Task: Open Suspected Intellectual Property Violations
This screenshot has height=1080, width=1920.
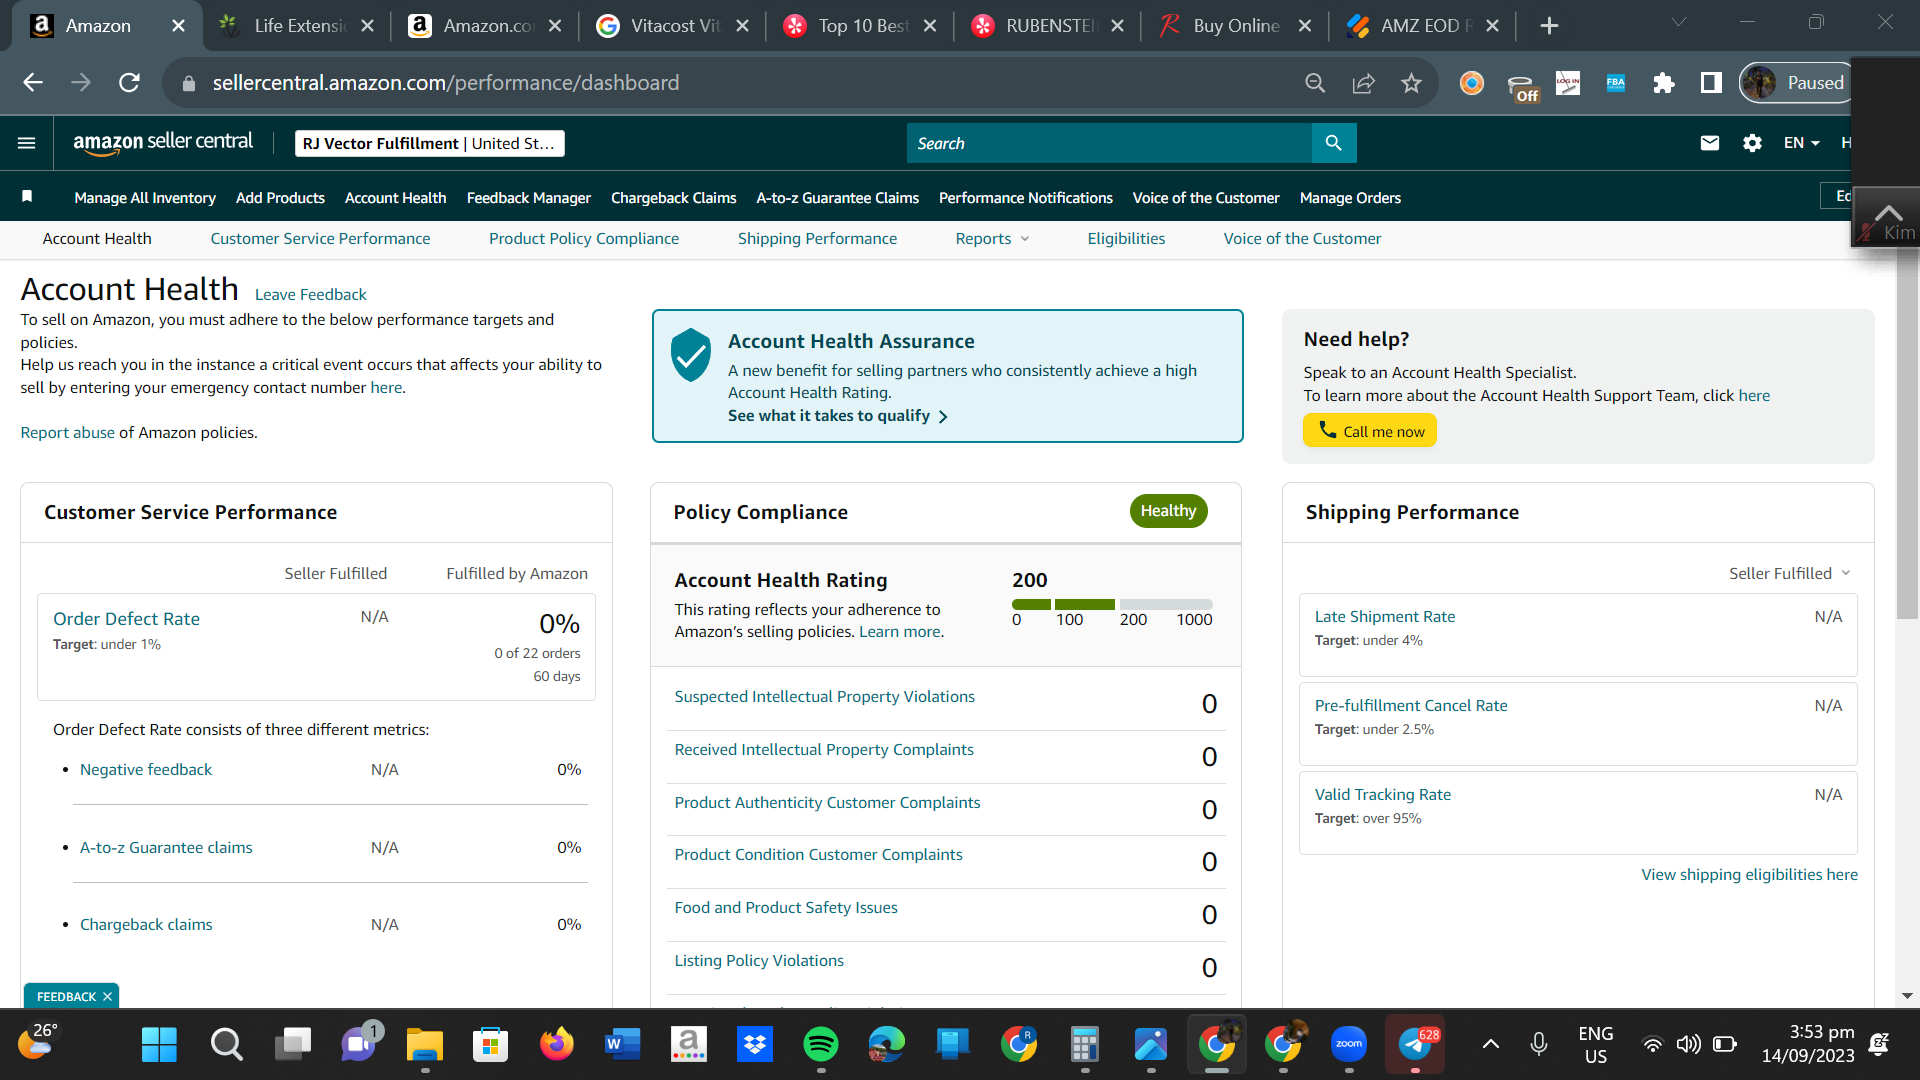Action: click(x=825, y=697)
